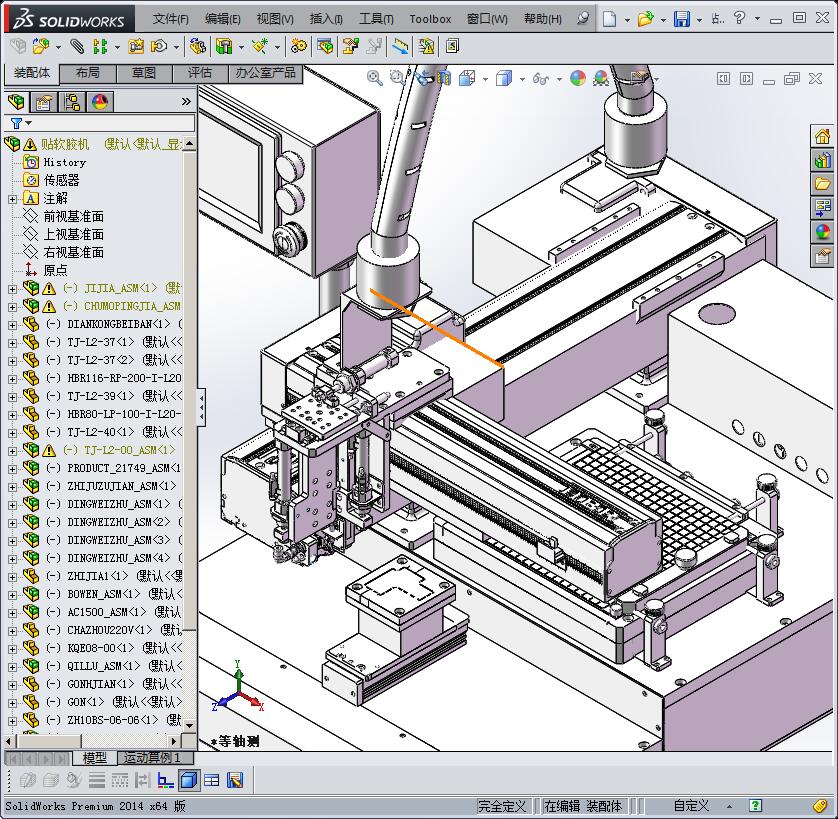
Task: Select the 前视基准面 plane in the tree
Action: point(73,217)
